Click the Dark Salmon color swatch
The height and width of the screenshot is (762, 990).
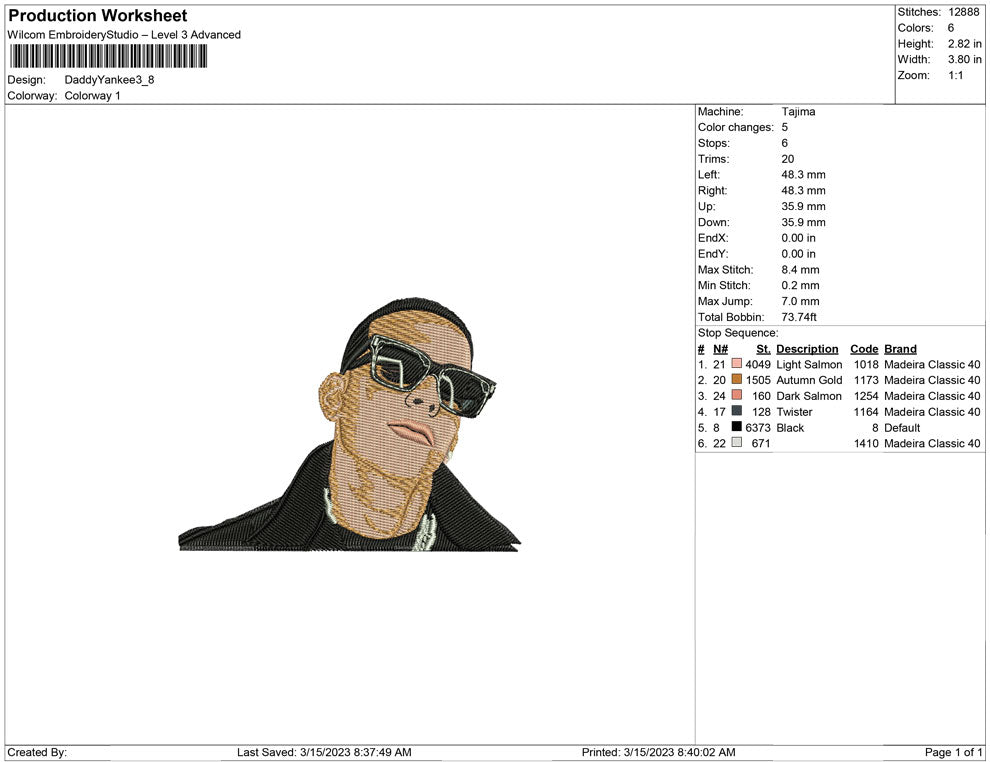(736, 395)
